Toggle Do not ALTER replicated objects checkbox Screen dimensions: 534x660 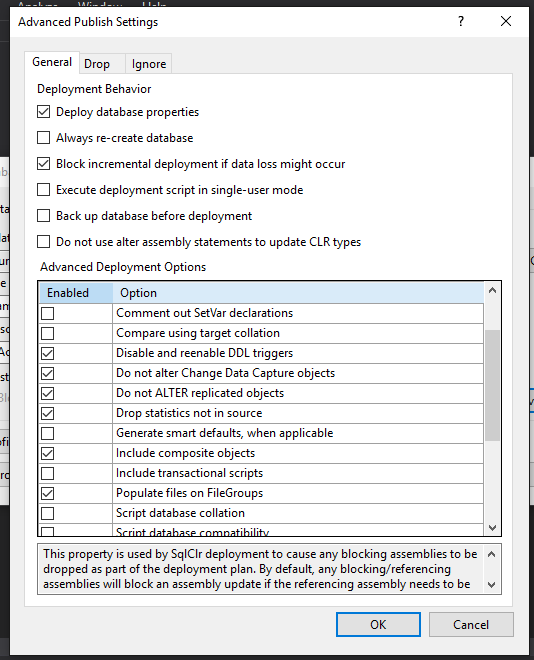click(48, 394)
